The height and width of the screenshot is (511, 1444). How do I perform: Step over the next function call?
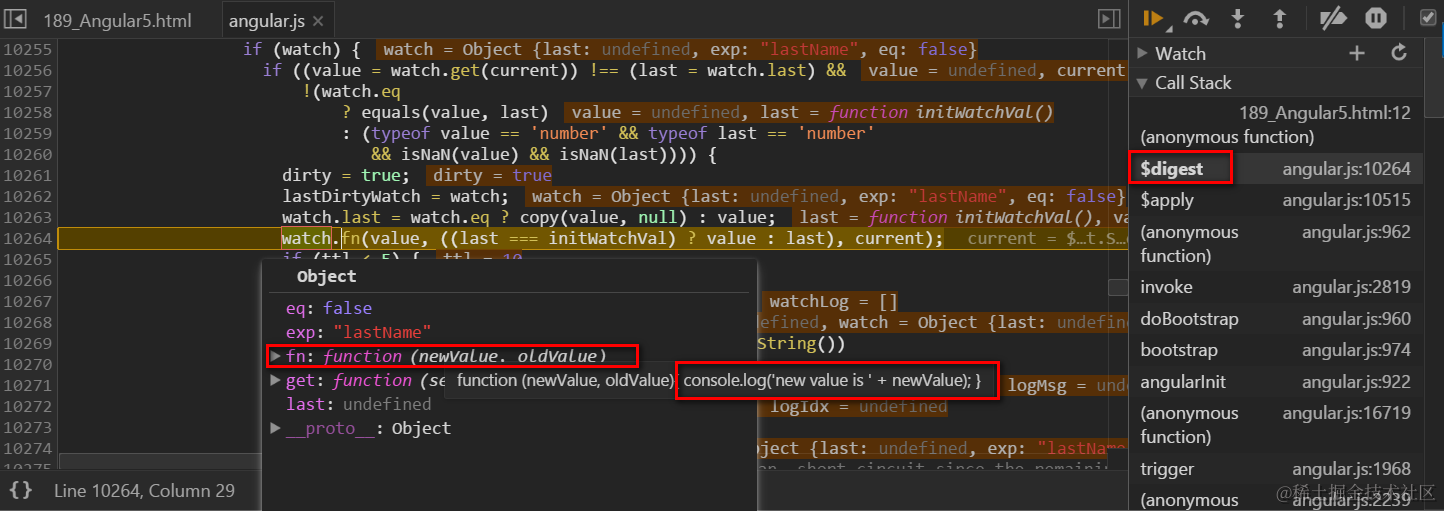pos(1195,18)
